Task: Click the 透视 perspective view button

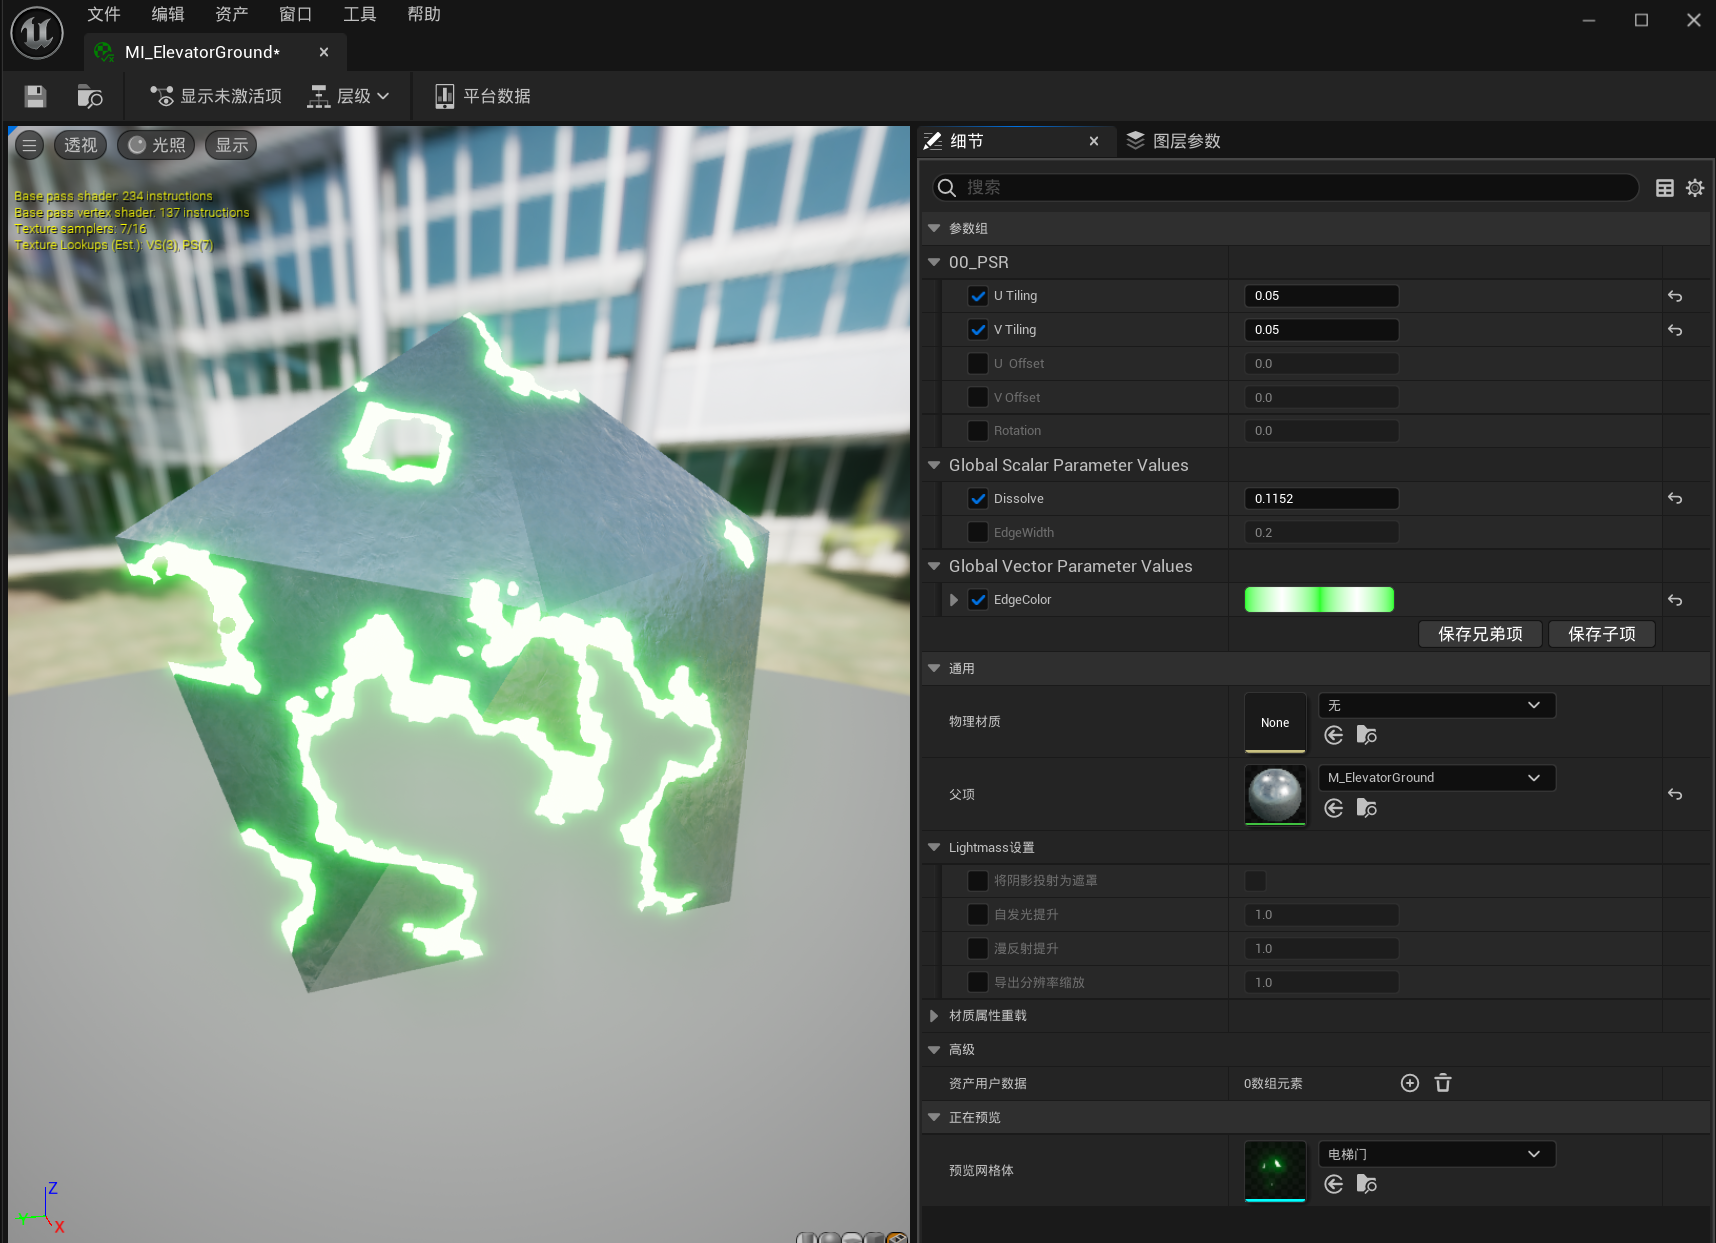Action: point(80,145)
